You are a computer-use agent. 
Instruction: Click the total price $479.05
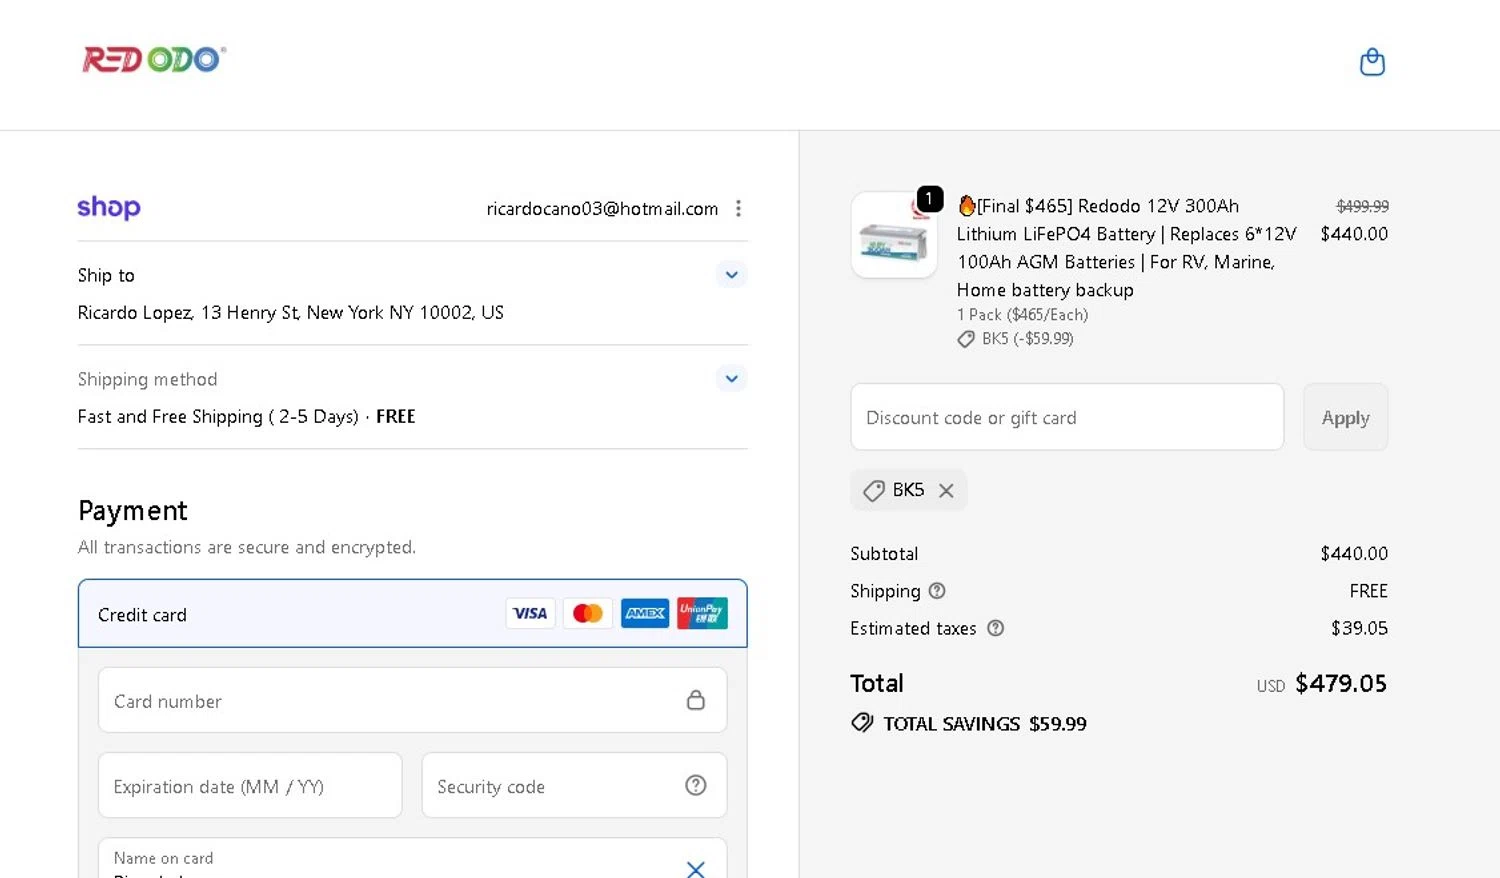click(x=1341, y=683)
